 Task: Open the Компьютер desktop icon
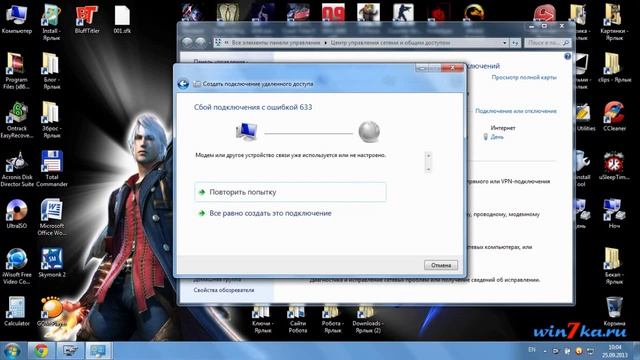(16, 19)
